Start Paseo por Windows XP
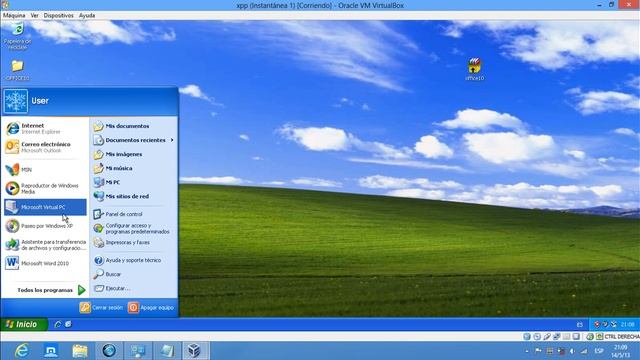This screenshot has height=360, width=640. tap(45, 226)
